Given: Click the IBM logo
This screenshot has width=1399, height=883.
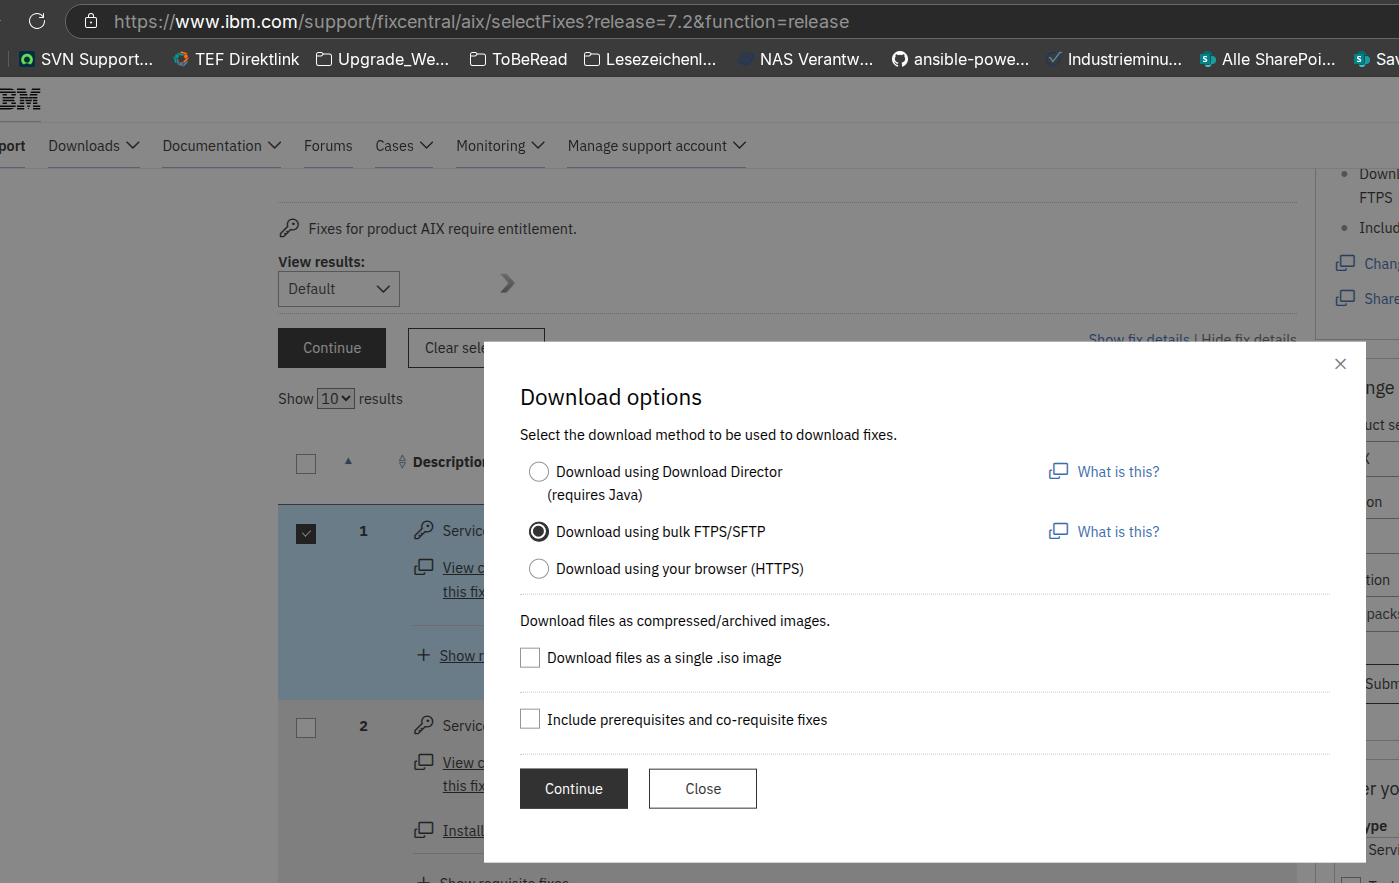Looking at the screenshot, I should pyautogui.click(x=20, y=99).
